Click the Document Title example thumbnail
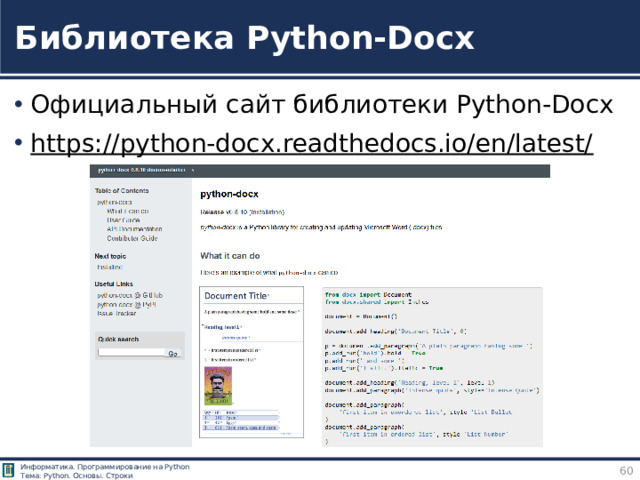Screen dimensions: 640x480 [x=251, y=362]
